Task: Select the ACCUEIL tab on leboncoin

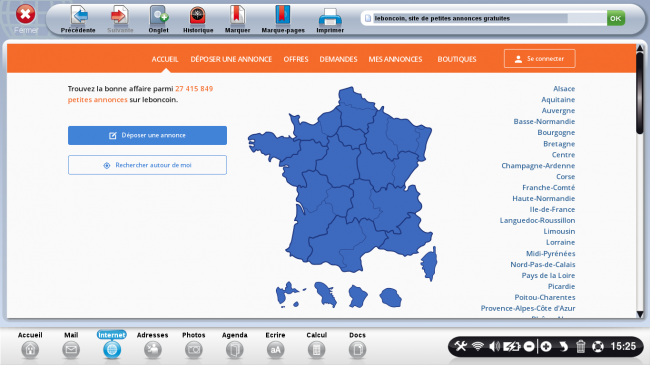Action: [x=165, y=59]
